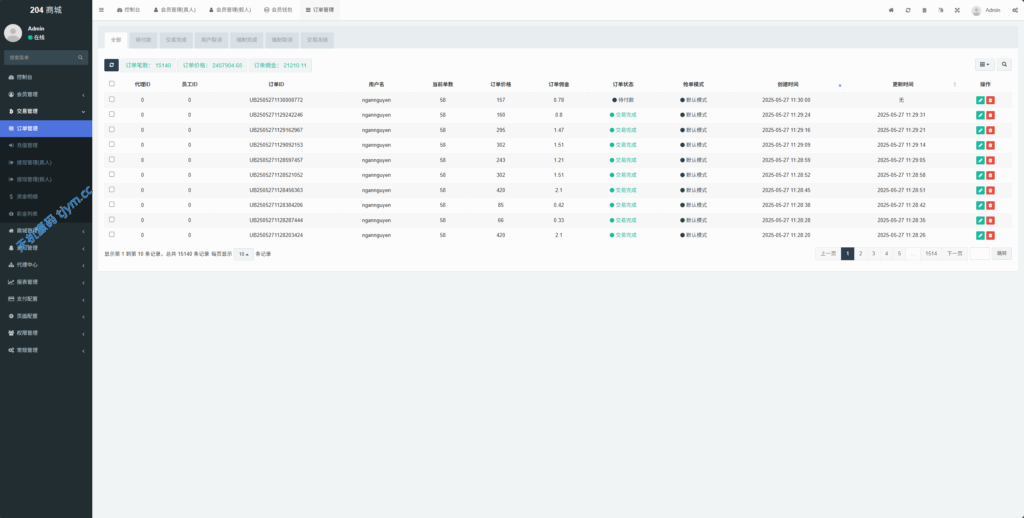Click the red delete icon for order UB2505271129242246
1024x518 pixels.
coord(990,115)
